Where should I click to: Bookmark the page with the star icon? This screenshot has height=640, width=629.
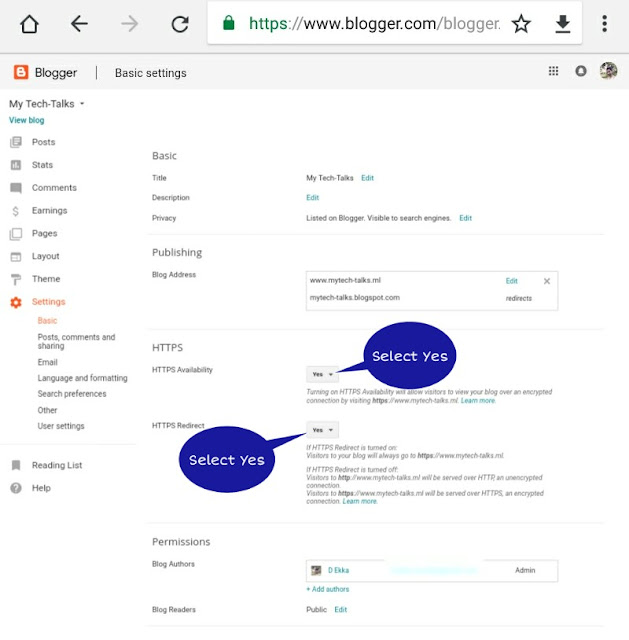[x=521, y=24]
